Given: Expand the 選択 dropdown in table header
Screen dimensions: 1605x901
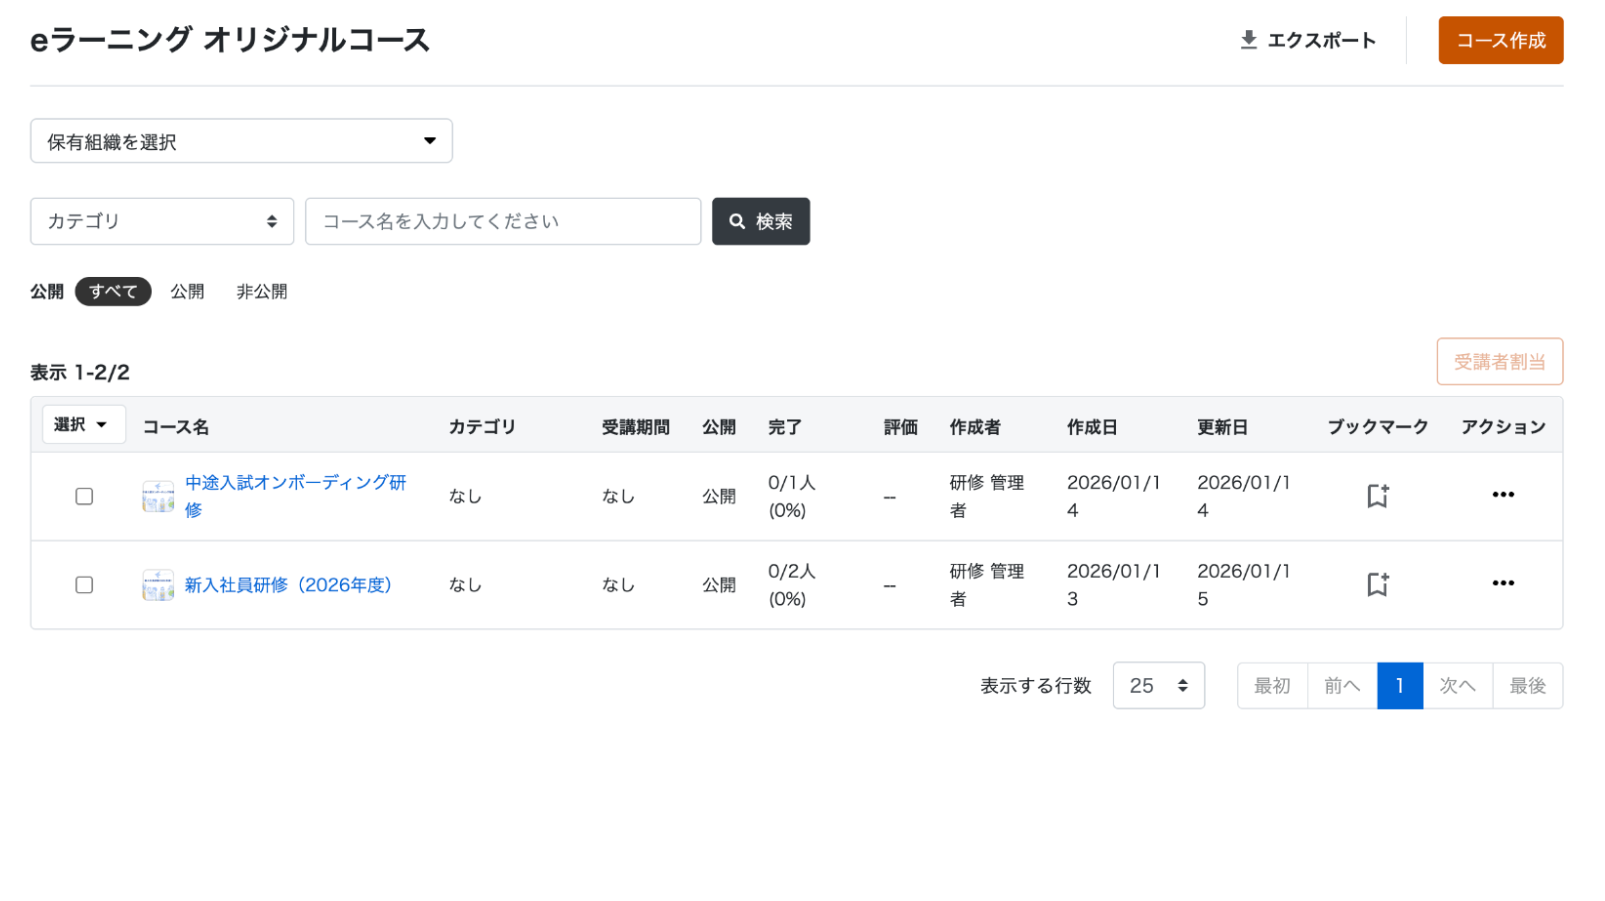Looking at the screenshot, I should pos(83,424).
